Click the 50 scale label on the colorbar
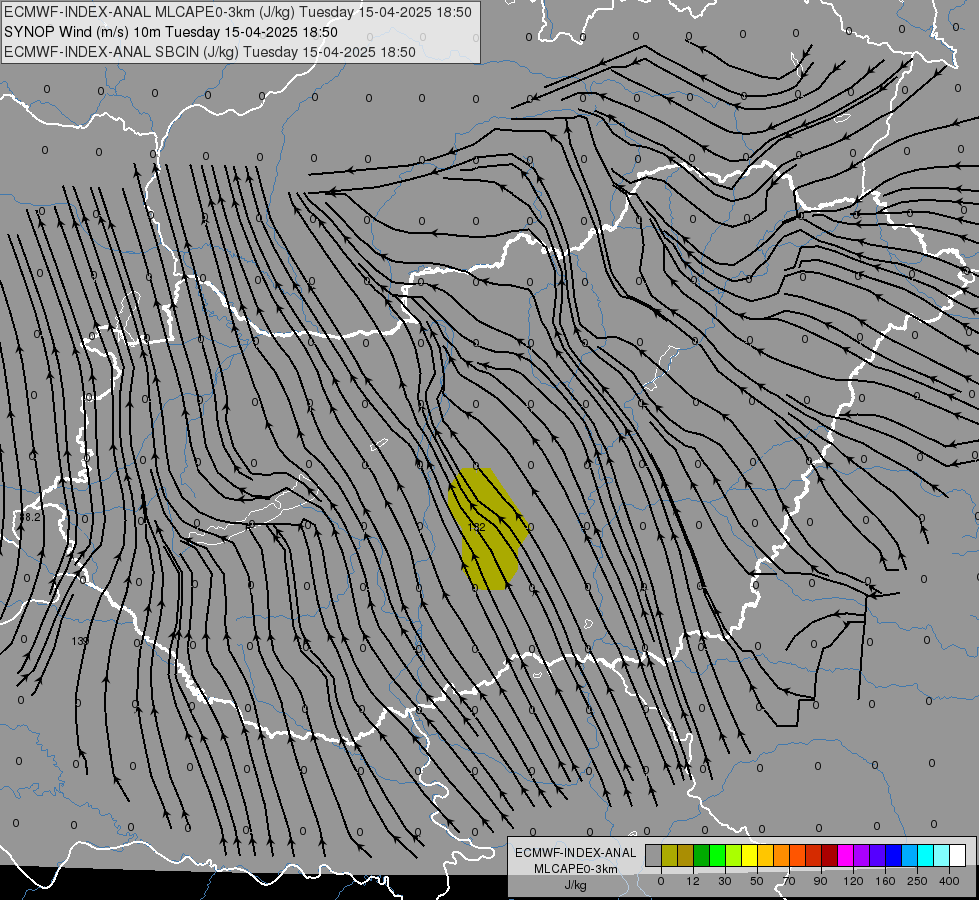The height and width of the screenshot is (900, 979). pos(757,881)
